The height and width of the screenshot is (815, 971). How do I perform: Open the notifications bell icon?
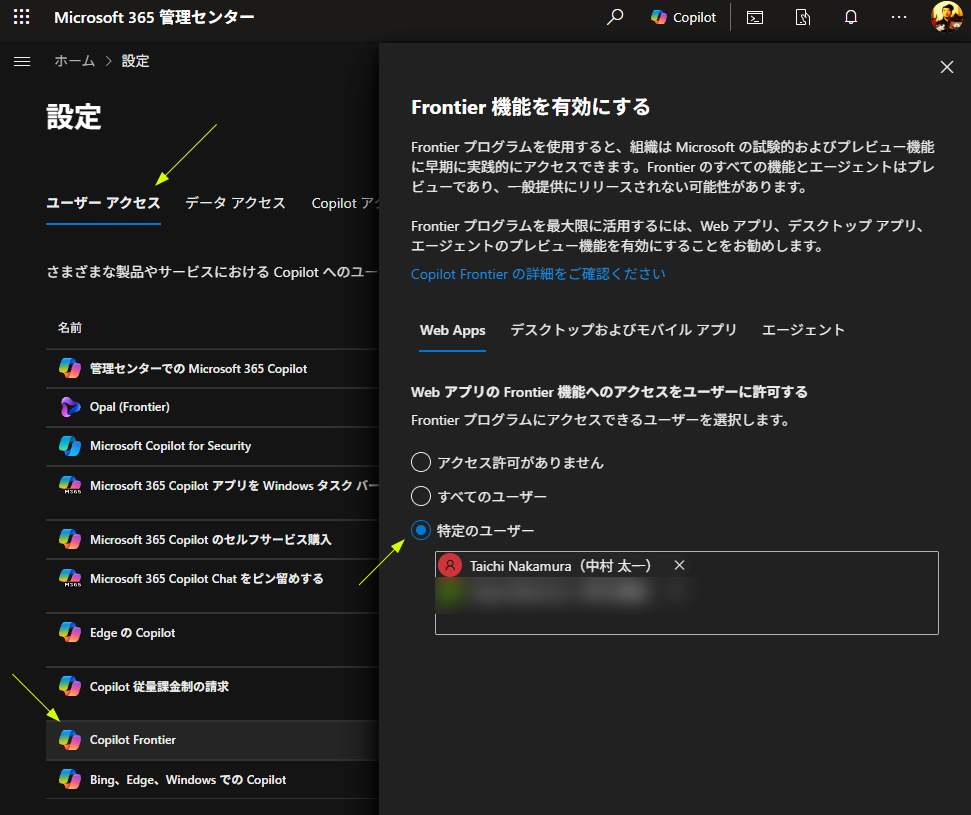click(x=851, y=17)
